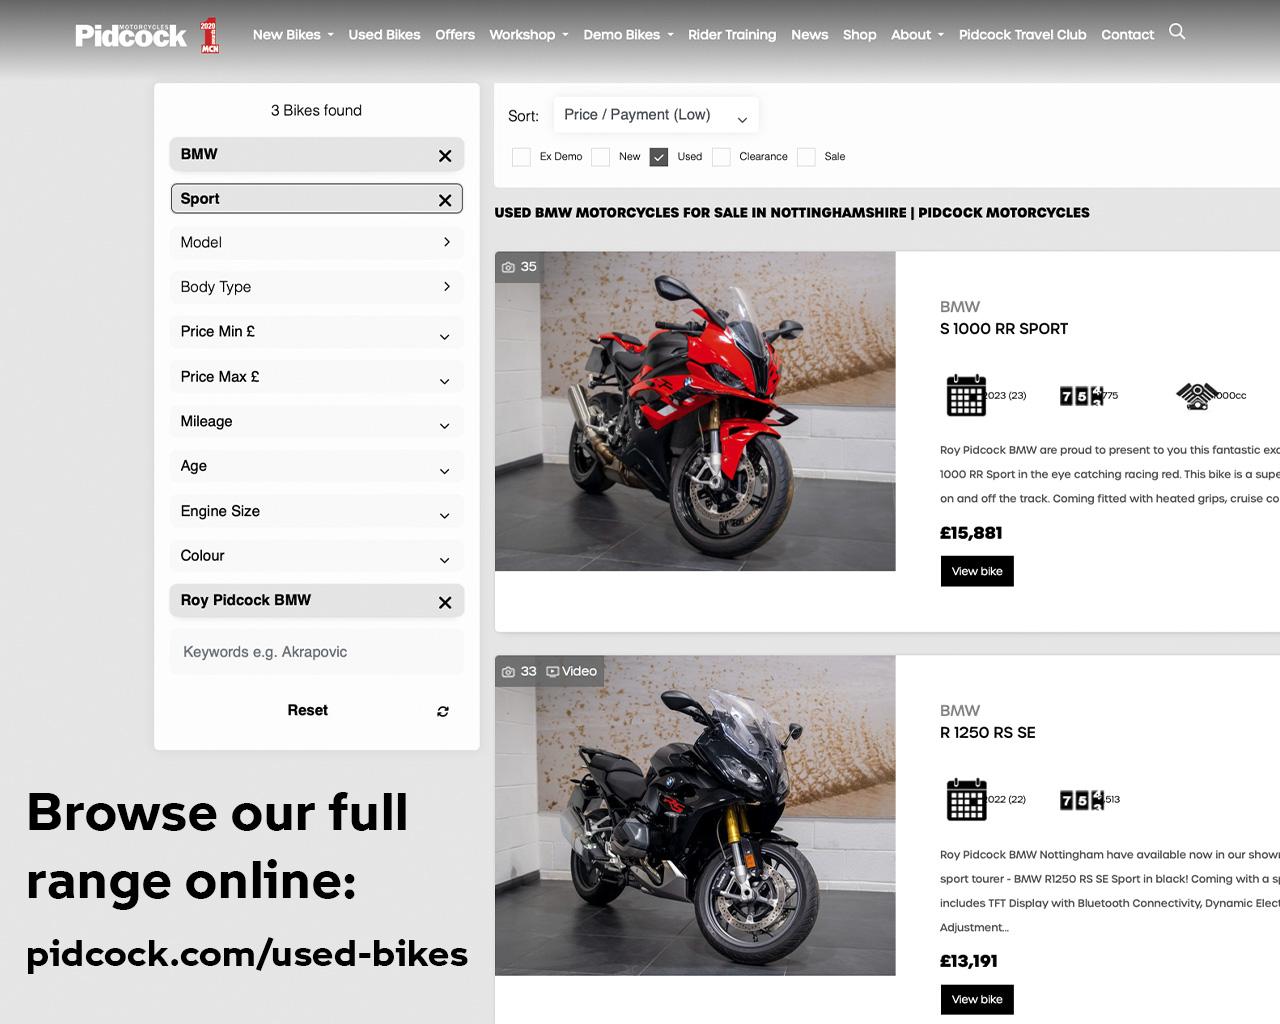Open the Workshop menu

tap(529, 35)
